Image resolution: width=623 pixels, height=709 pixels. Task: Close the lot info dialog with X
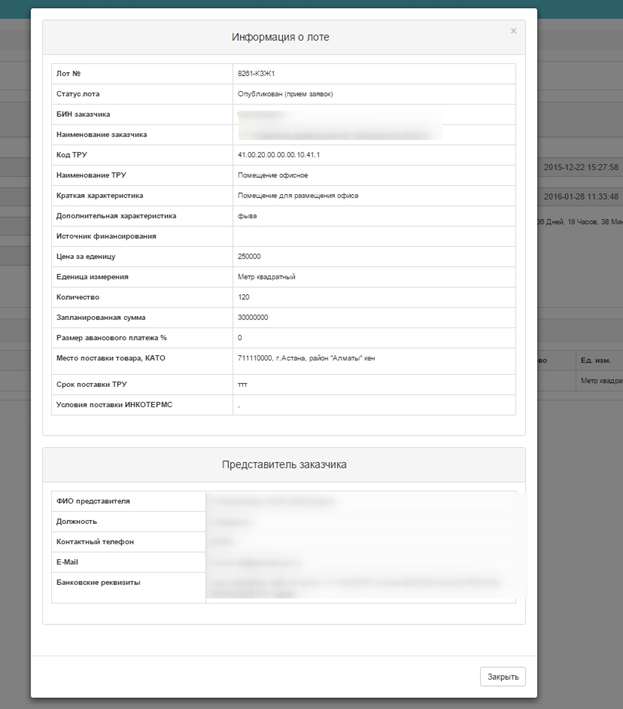pyautogui.click(x=514, y=31)
